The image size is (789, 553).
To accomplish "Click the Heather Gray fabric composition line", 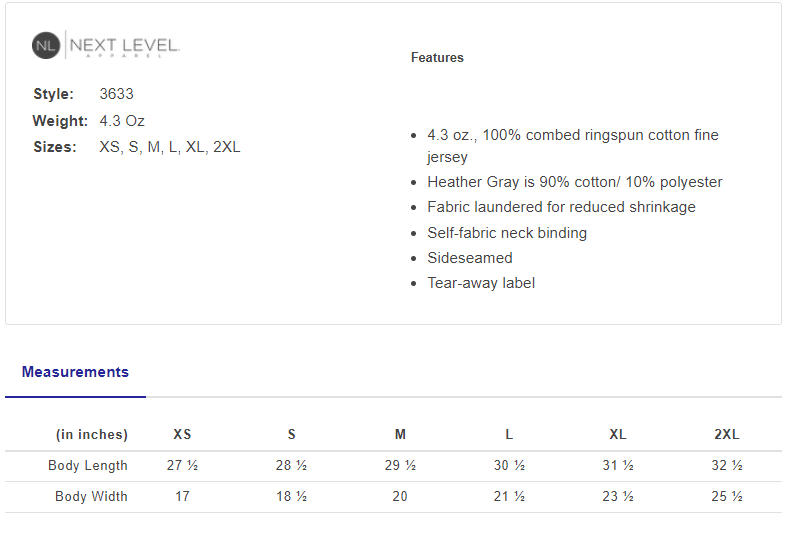I will pos(574,182).
